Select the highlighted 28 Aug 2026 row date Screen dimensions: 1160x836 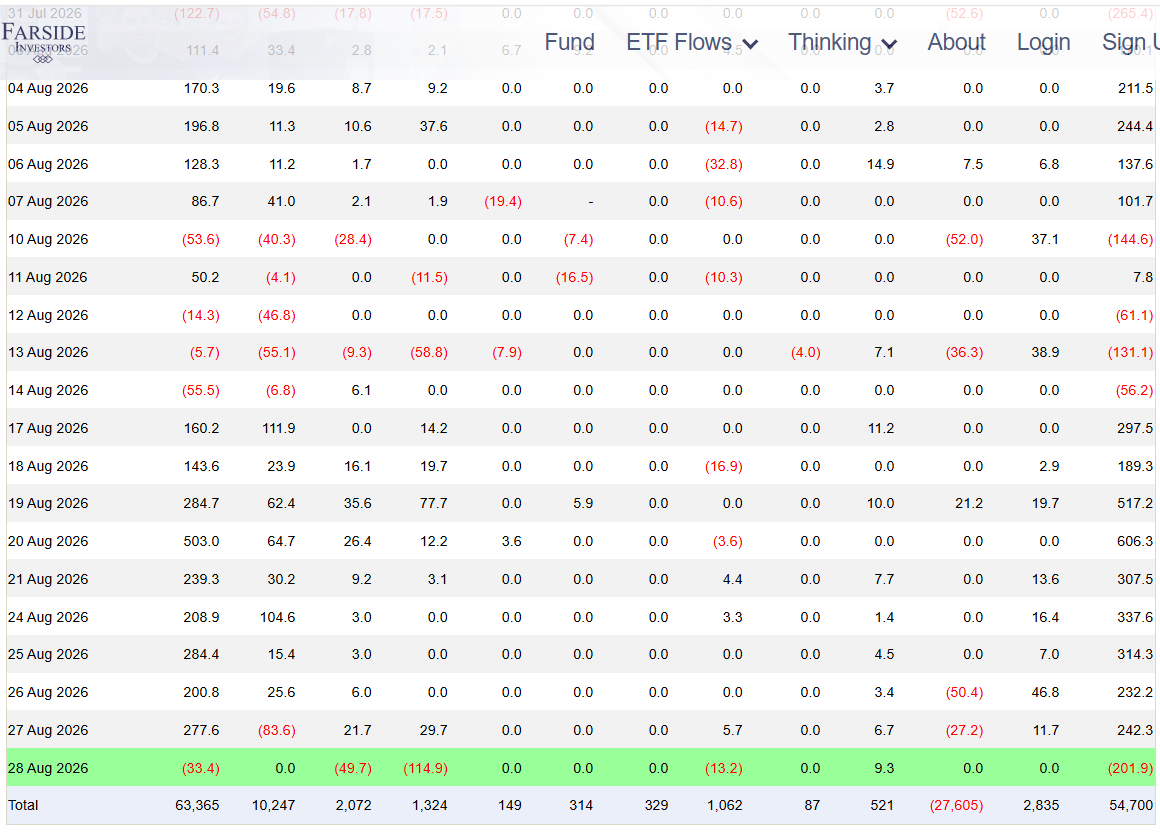(x=48, y=768)
